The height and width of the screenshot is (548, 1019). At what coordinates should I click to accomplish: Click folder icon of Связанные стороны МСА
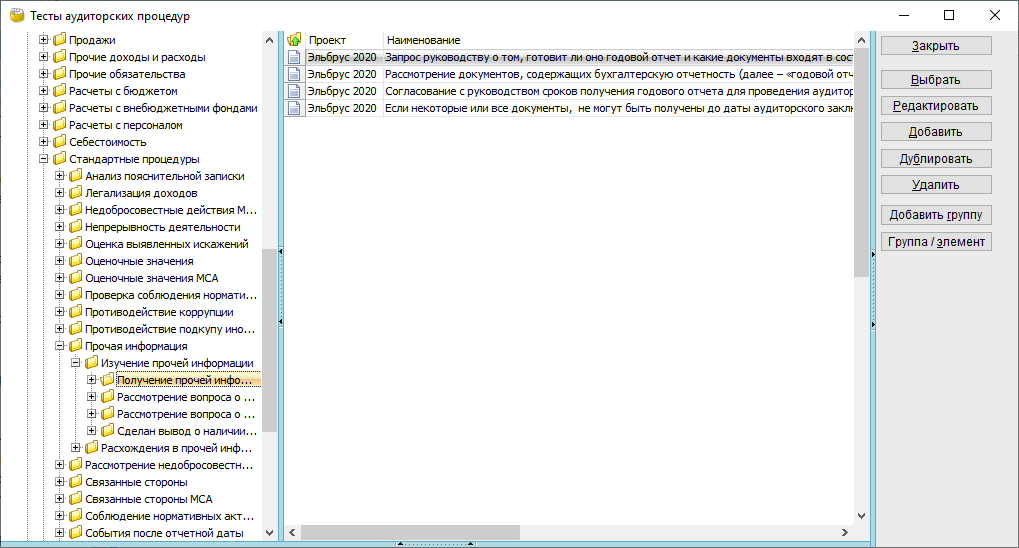[x=76, y=499]
